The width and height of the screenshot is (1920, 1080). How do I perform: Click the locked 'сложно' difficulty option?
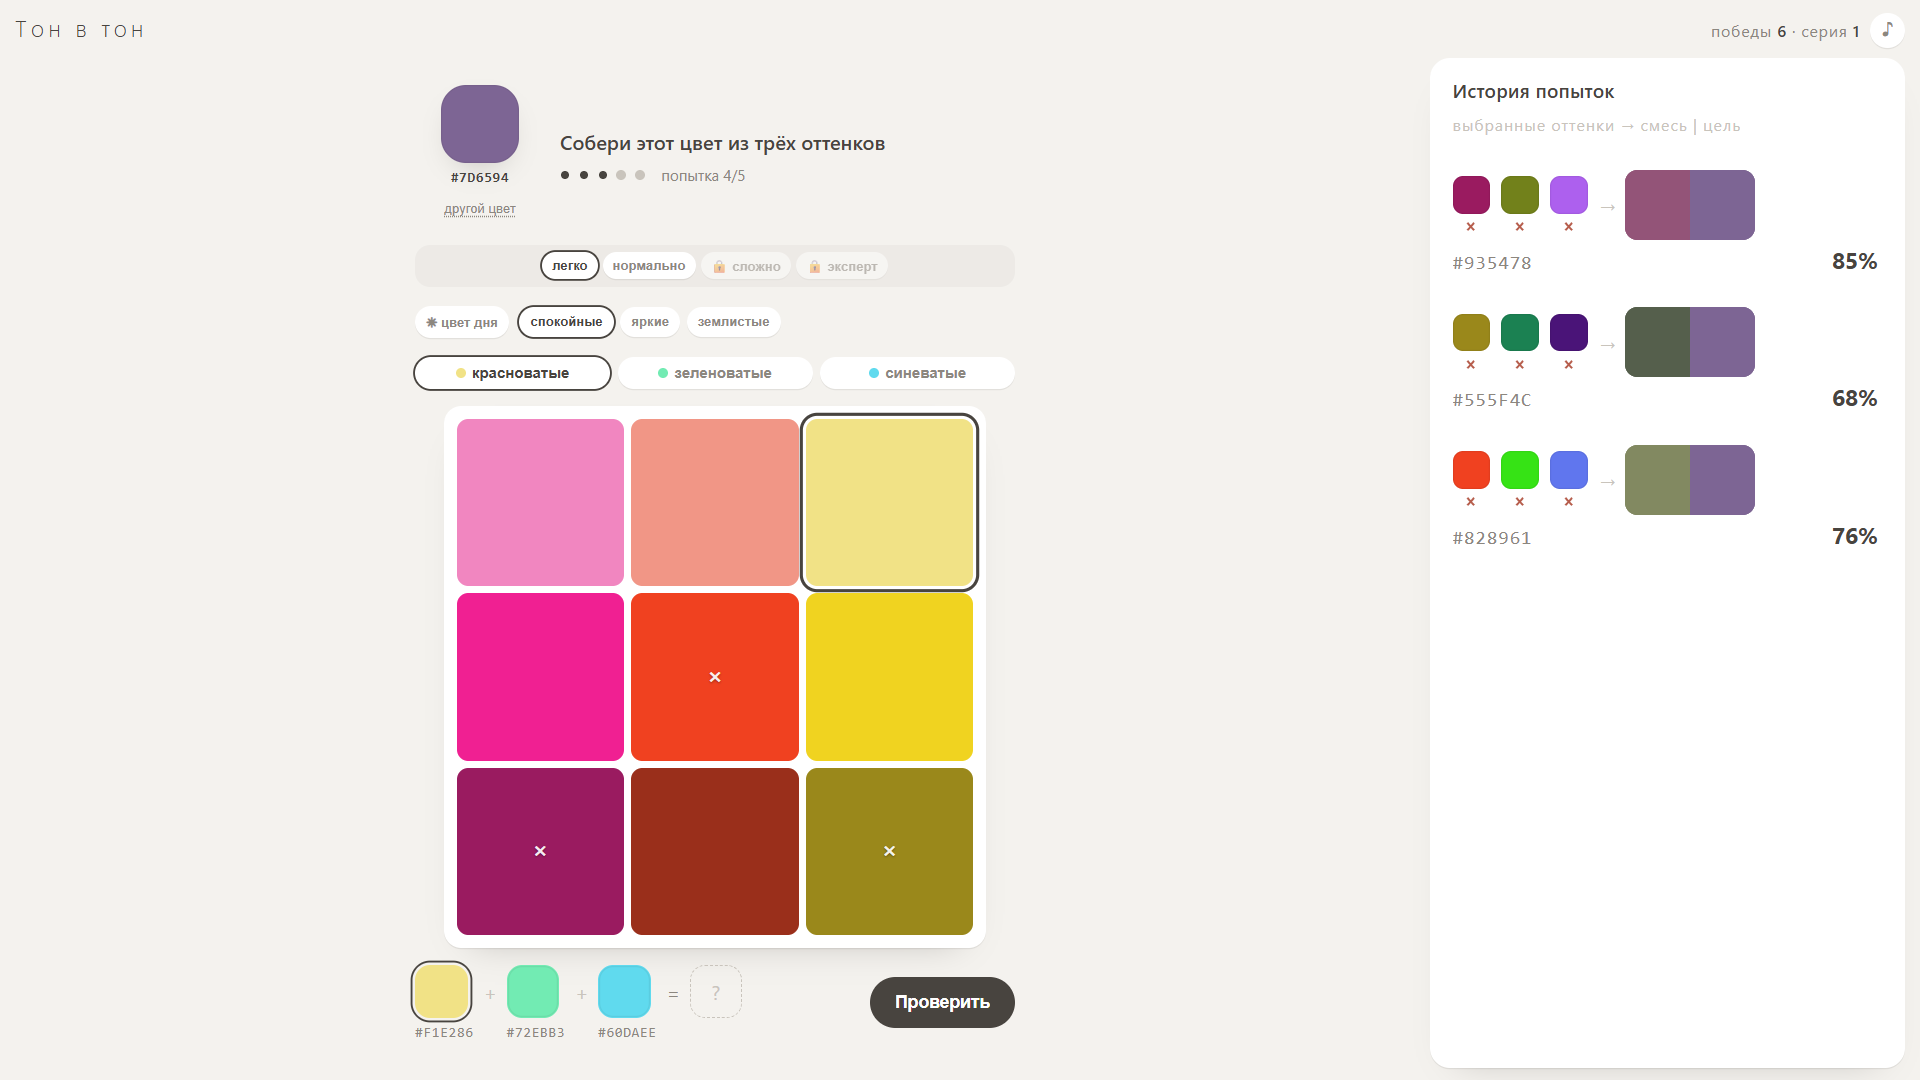746,266
